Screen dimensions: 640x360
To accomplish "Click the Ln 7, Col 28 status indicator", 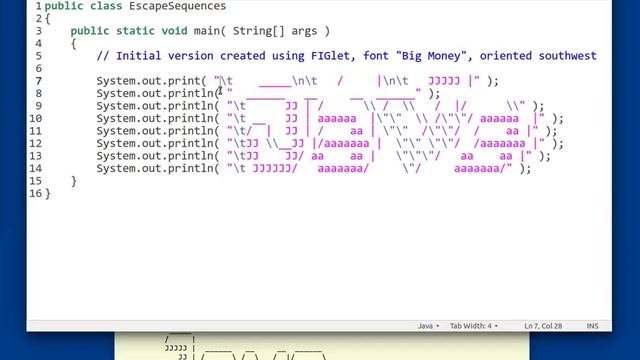I will click(543, 326).
